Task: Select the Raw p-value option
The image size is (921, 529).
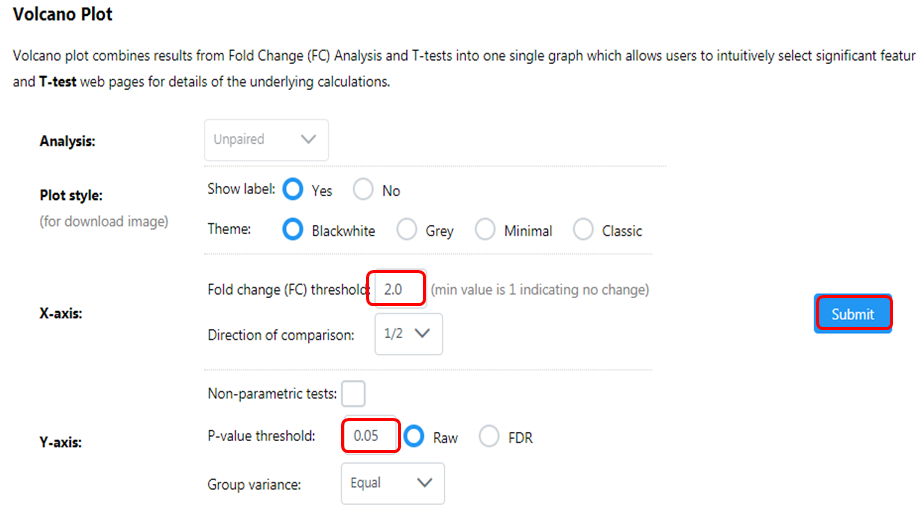Action: (x=415, y=437)
